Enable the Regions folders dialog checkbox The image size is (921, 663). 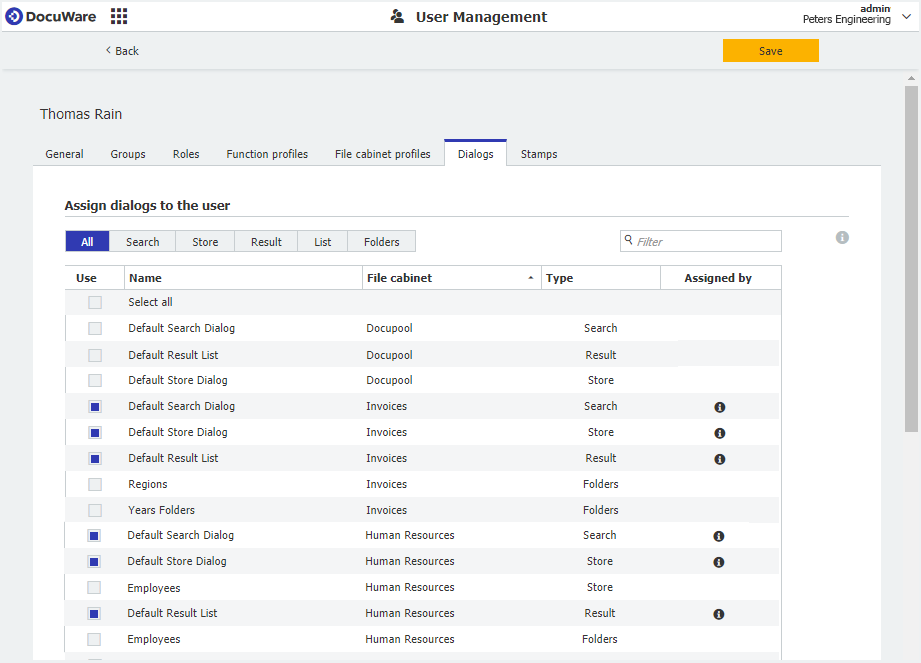coord(94,484)
